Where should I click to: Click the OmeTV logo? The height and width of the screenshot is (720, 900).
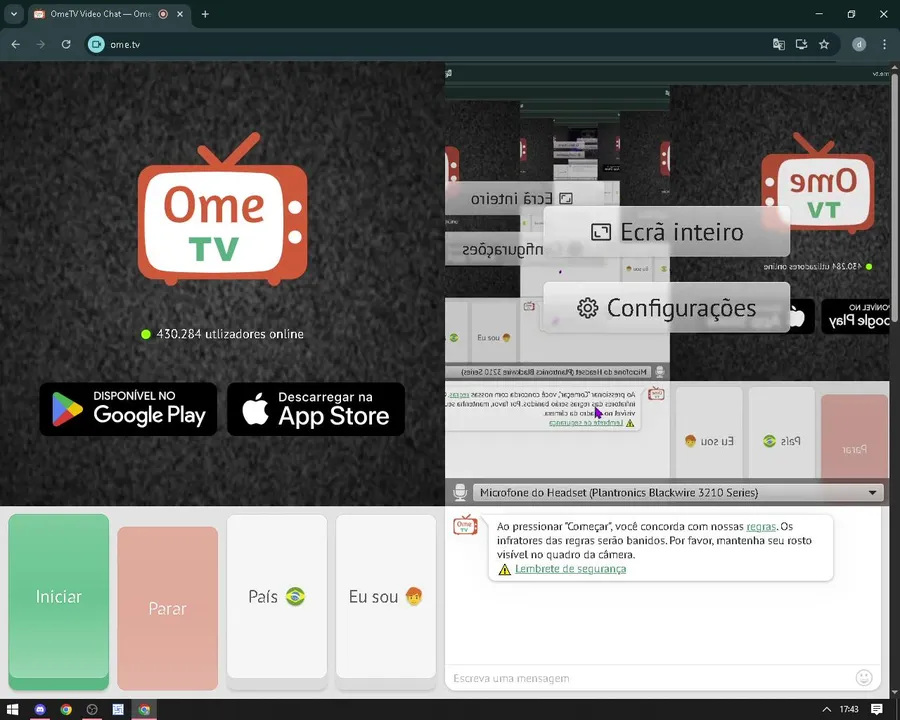223,209
